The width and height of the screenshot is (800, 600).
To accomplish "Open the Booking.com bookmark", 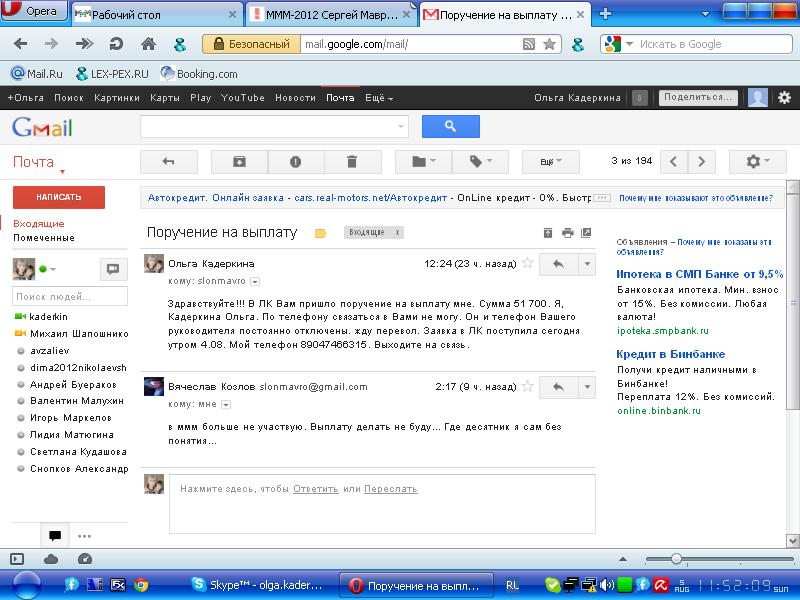I will (x=199, y=74).
